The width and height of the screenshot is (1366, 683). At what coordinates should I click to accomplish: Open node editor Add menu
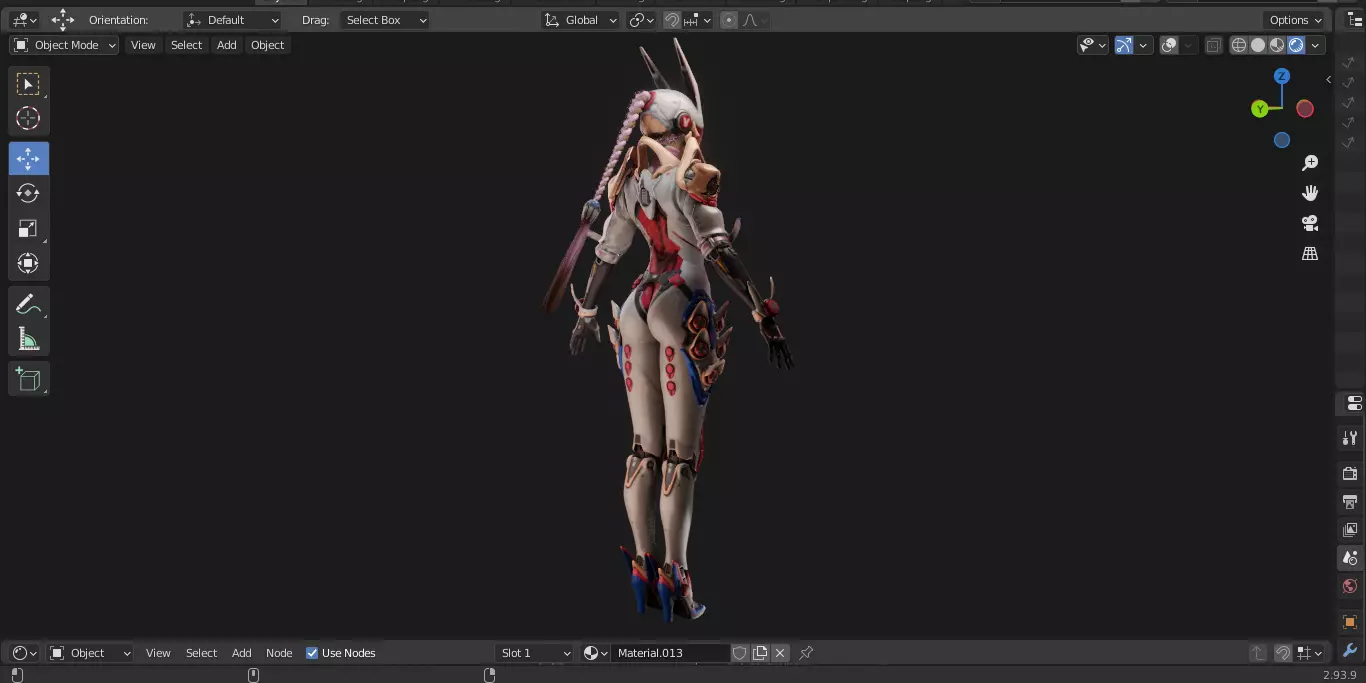pyautogui.click(x=242, y=653)
